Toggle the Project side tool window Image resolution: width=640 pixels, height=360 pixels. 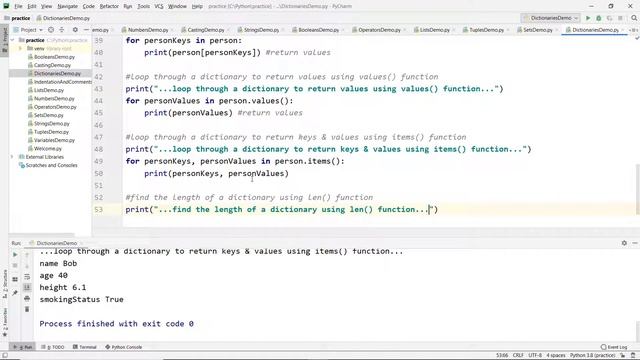click(4, 39)
